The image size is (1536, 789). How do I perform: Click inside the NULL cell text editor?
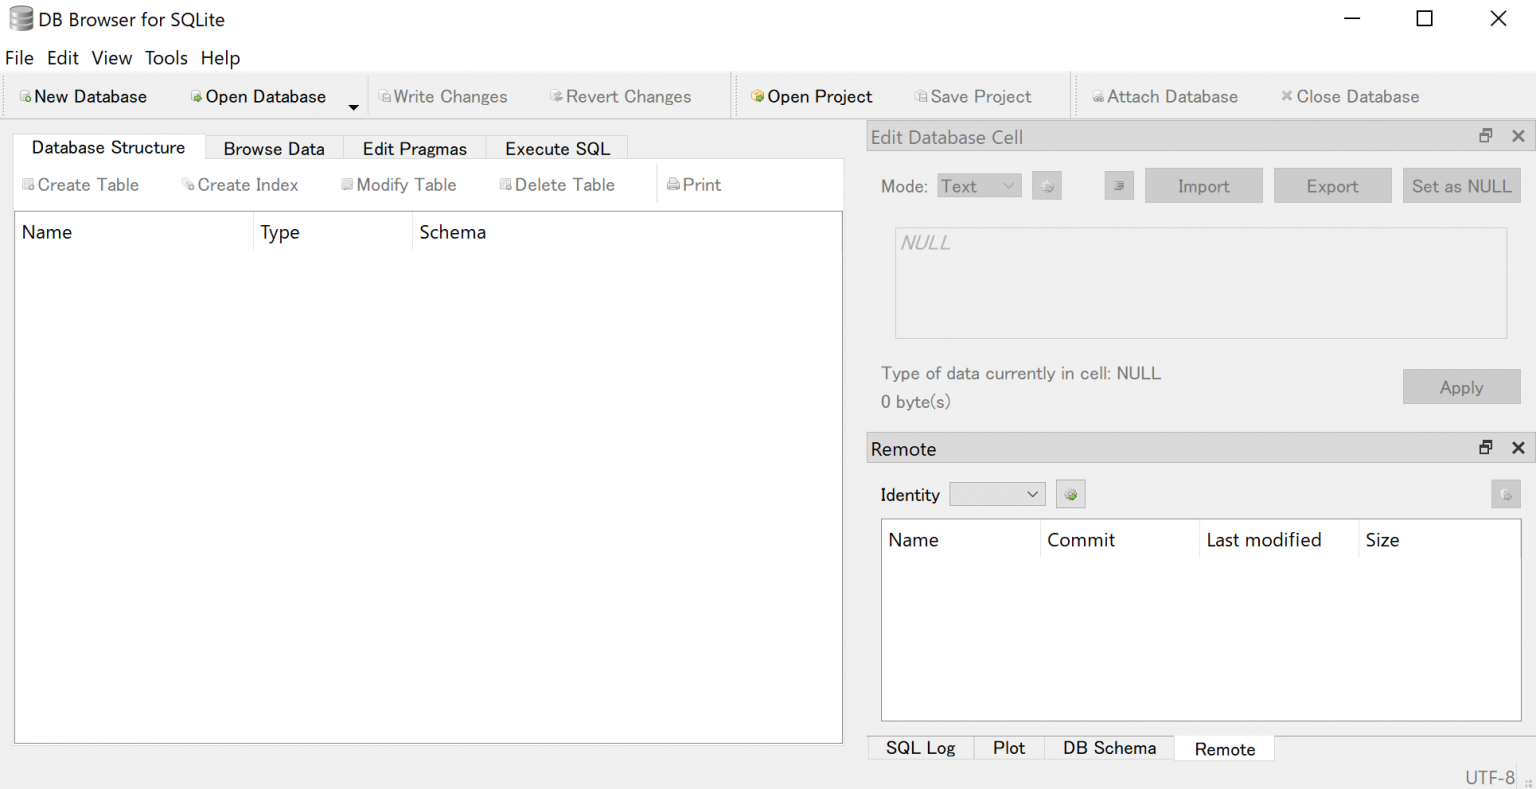tap(1200, 284)
